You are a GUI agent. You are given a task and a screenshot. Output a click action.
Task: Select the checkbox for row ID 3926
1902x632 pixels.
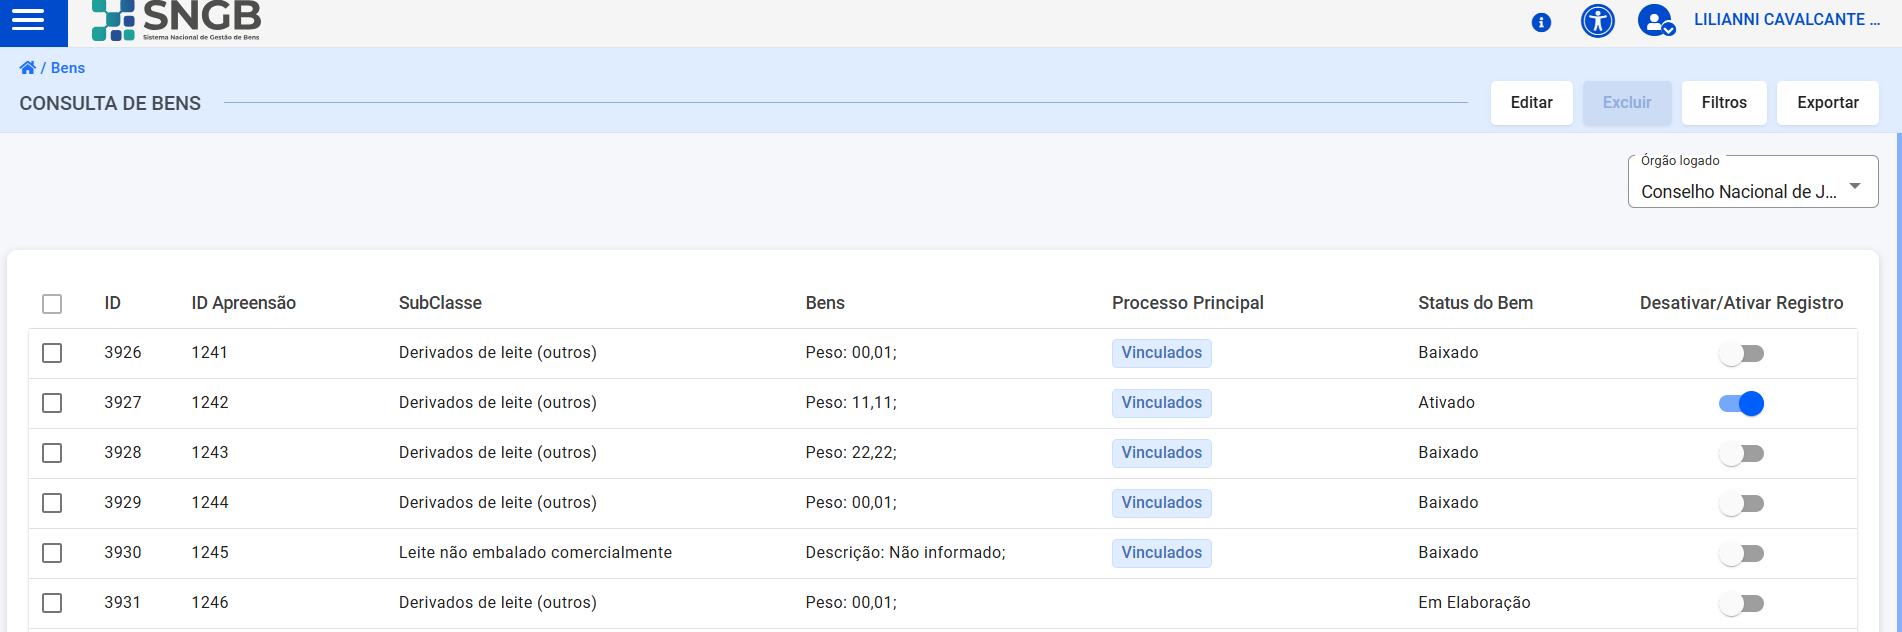point(52,353)
